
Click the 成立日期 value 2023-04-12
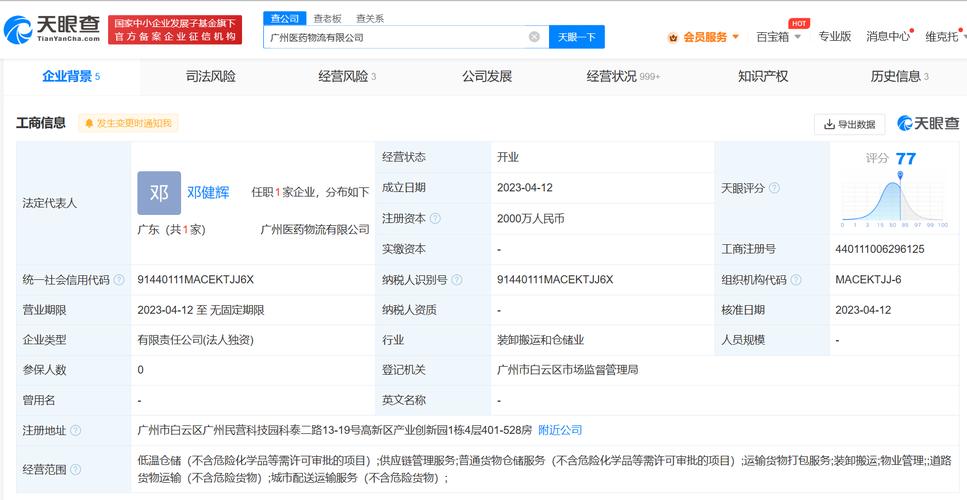pos(525,187)
